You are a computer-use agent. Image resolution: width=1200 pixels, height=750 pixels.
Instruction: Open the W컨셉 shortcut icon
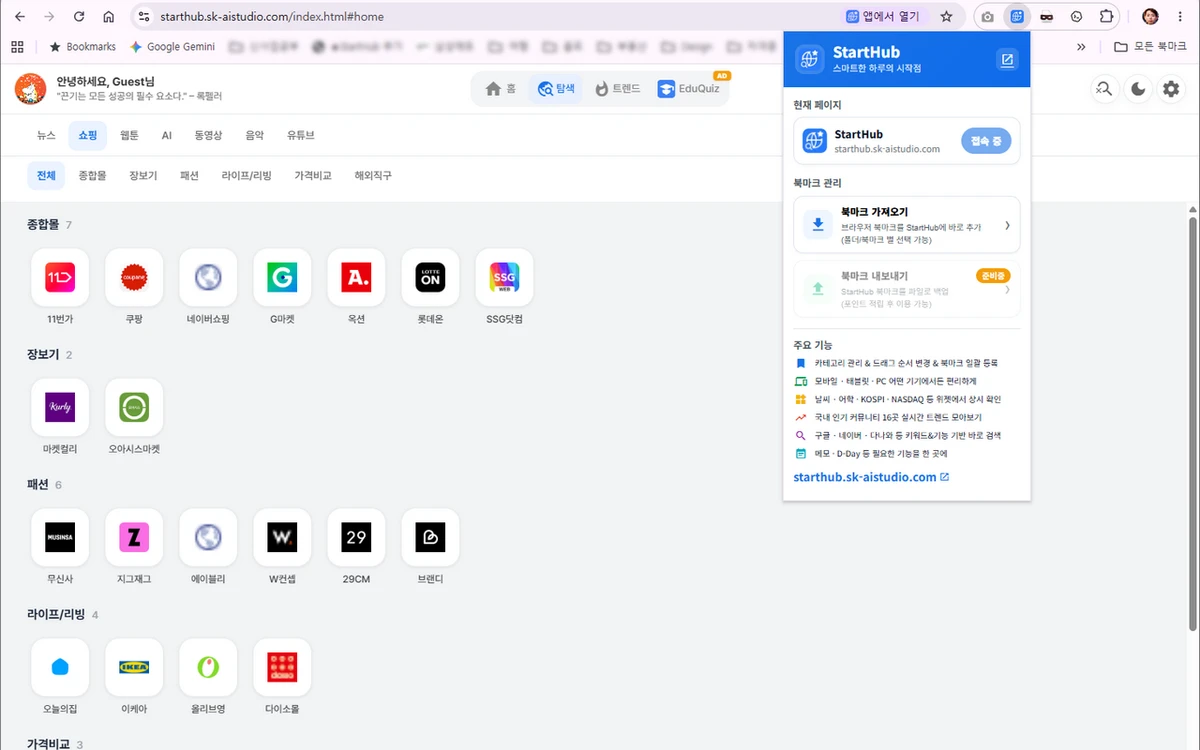pos(282,537)
